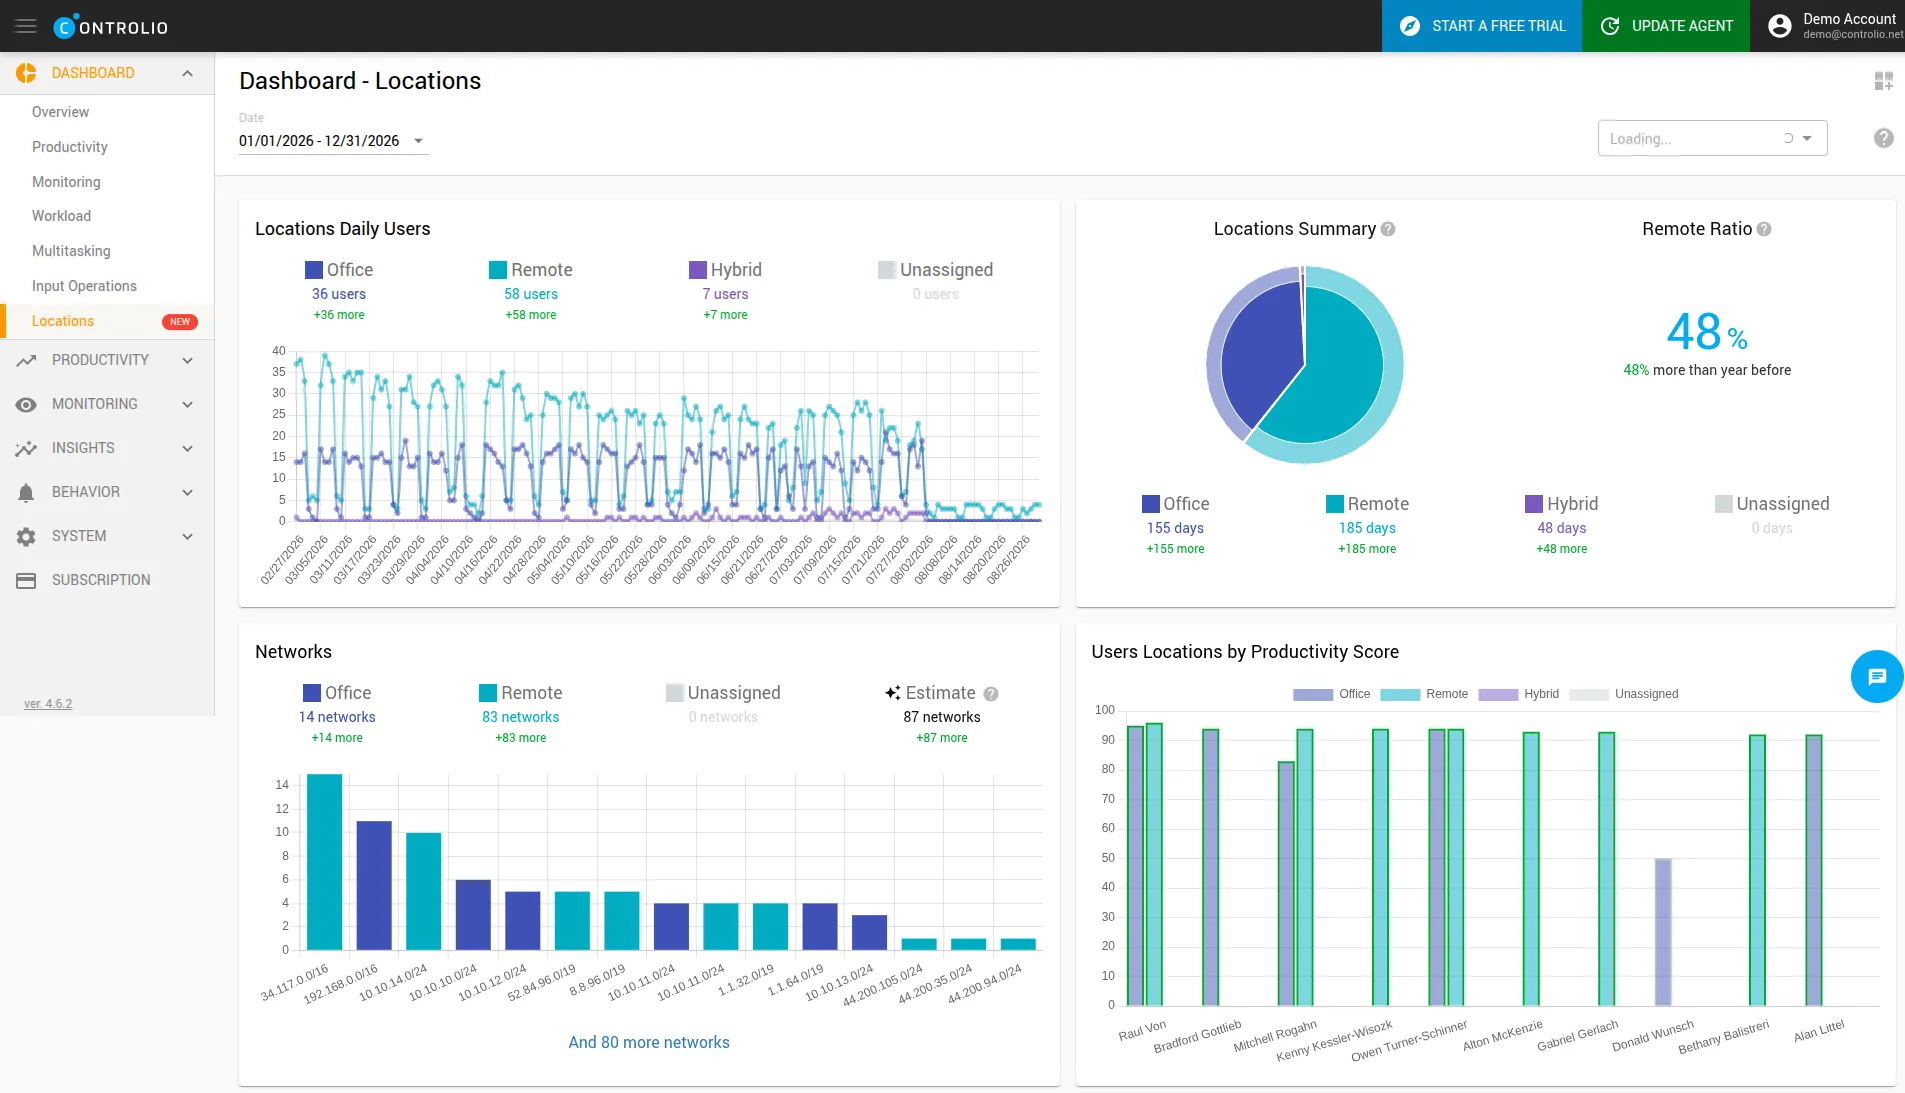The height and width of the screenshot is (1093, 1905).
Task: Open the Demo Account avatar icon
Action: (x=1779, y=26)
